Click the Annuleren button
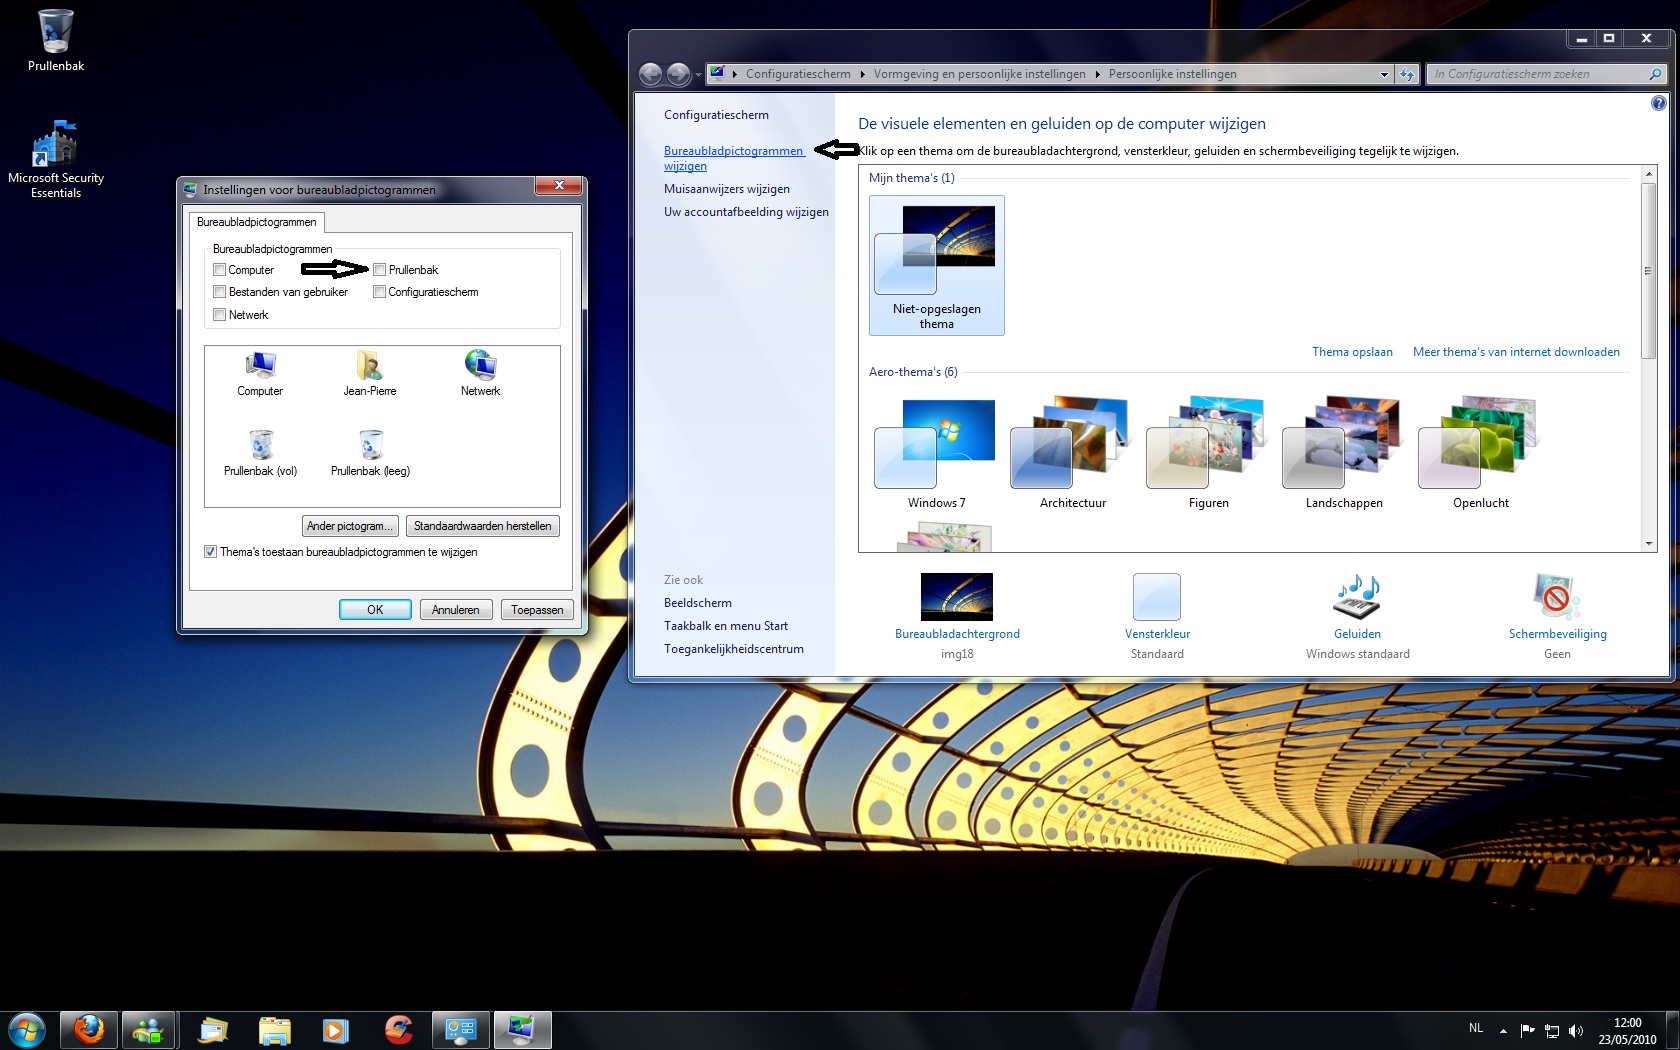 [x=455, y=610]
